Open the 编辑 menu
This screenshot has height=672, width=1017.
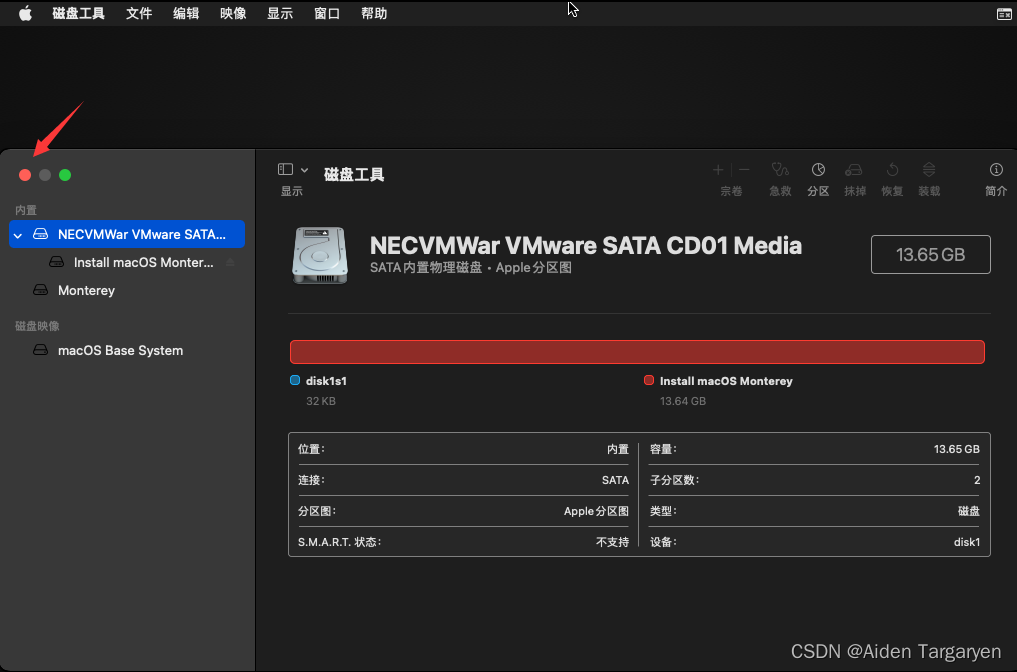186,14
